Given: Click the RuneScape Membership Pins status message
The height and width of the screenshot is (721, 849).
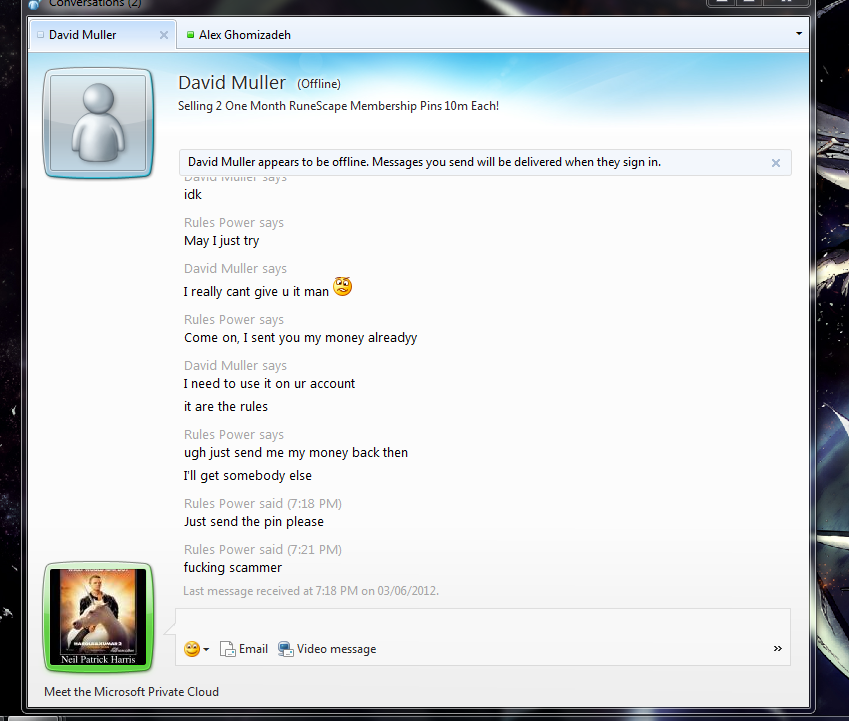Looking at the screenshot, I should point(338,106).
